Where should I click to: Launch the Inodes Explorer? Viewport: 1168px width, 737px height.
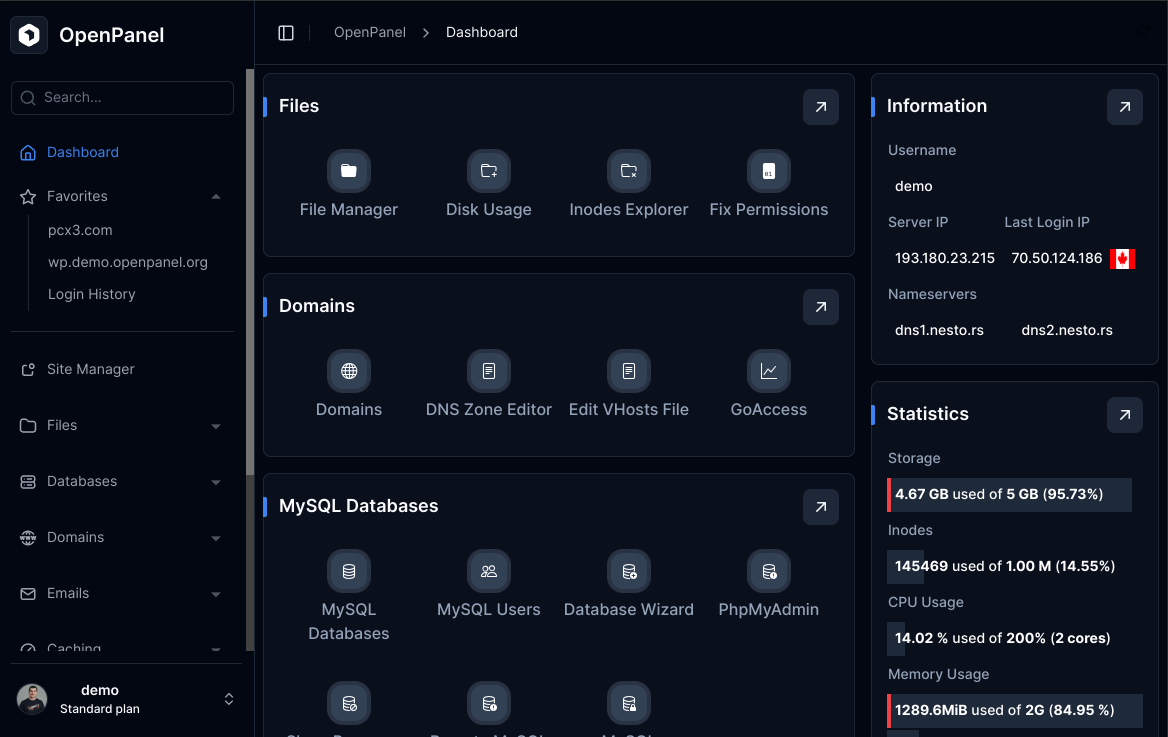629,171
